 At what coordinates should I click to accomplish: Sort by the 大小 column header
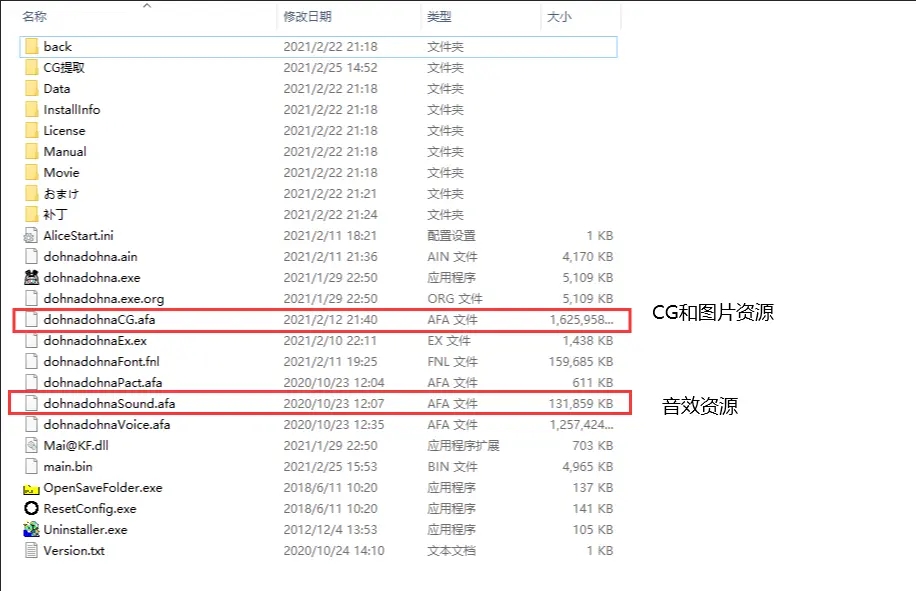[x=559, y=17]
